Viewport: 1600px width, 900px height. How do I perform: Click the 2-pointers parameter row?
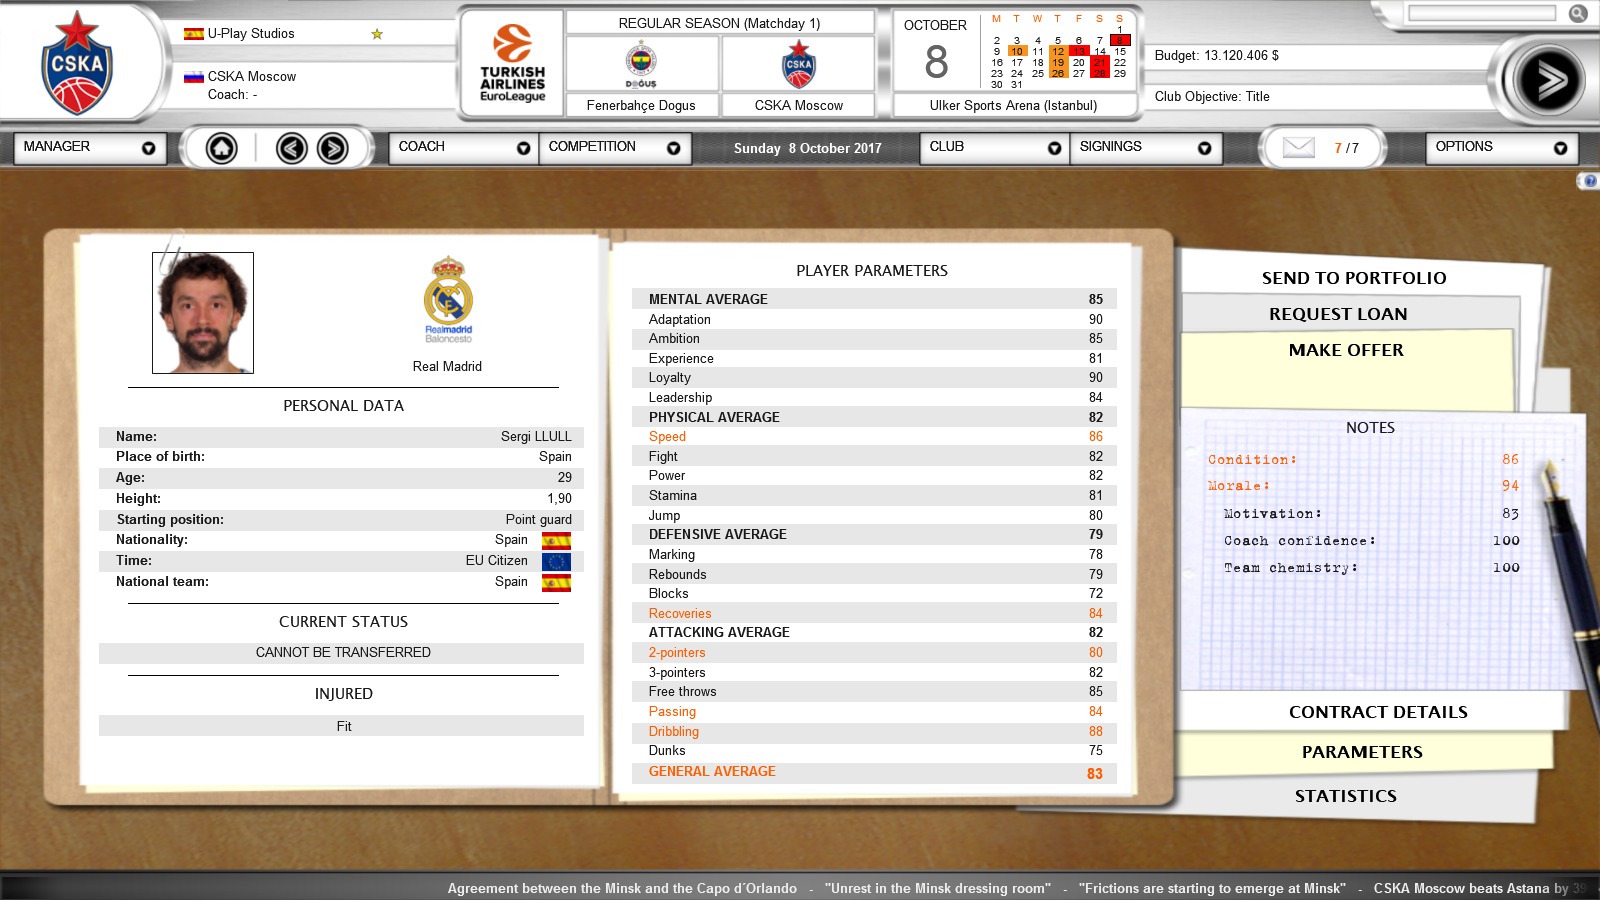tap(874, 653)
